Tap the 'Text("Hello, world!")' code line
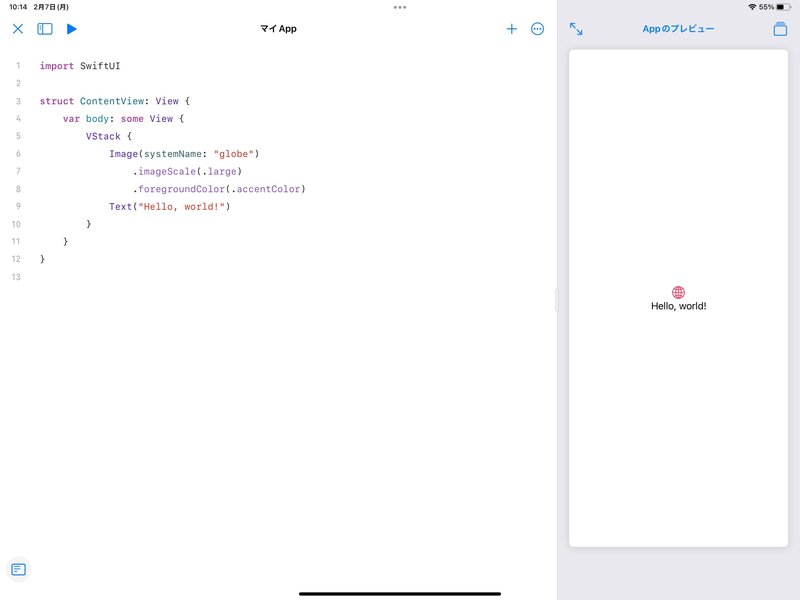 pyautogui.click(x=169, y=207)
